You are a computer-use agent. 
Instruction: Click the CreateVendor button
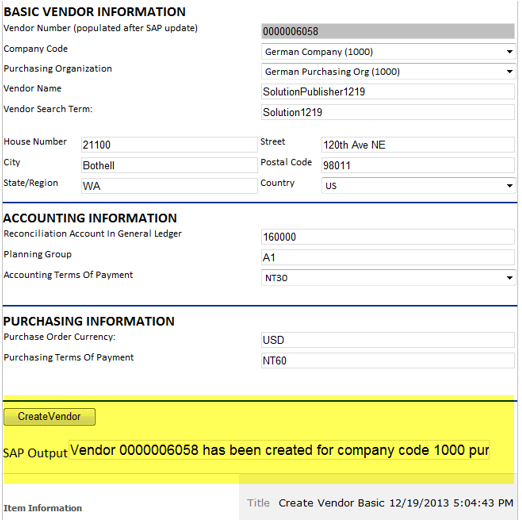click(x=50, y=417)
